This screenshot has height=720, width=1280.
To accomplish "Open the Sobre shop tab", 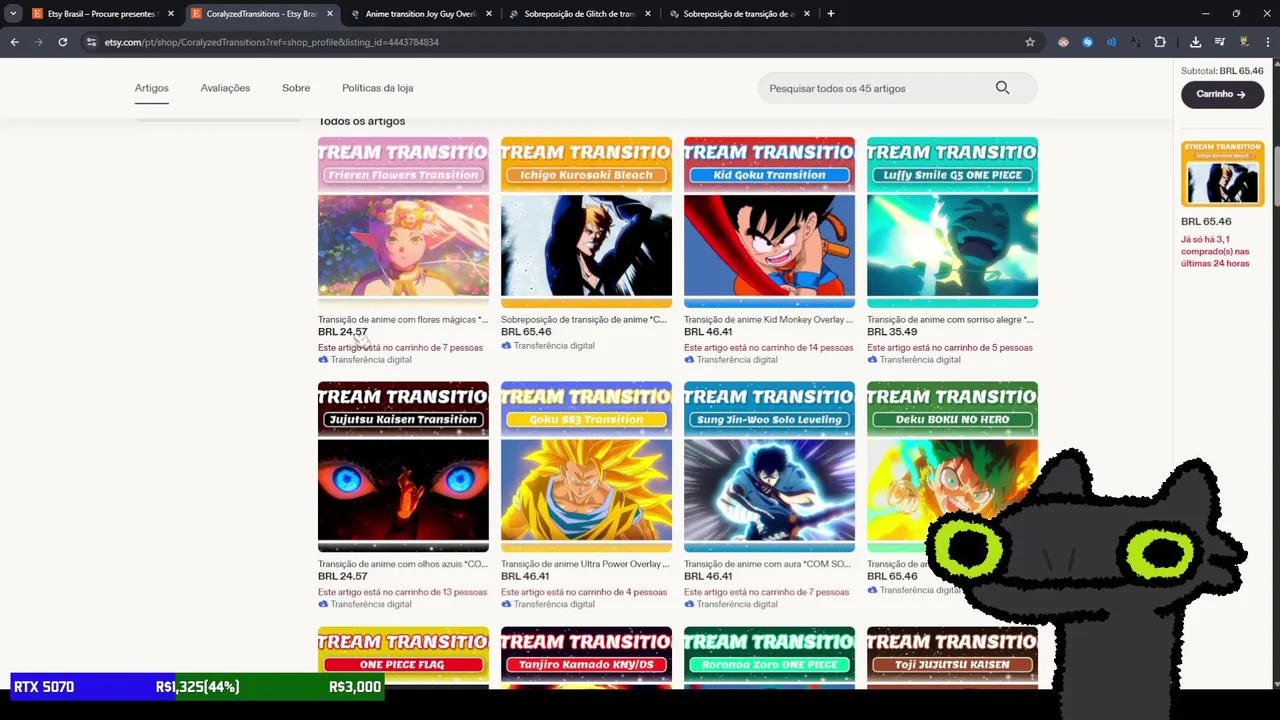I will (296, 88).
